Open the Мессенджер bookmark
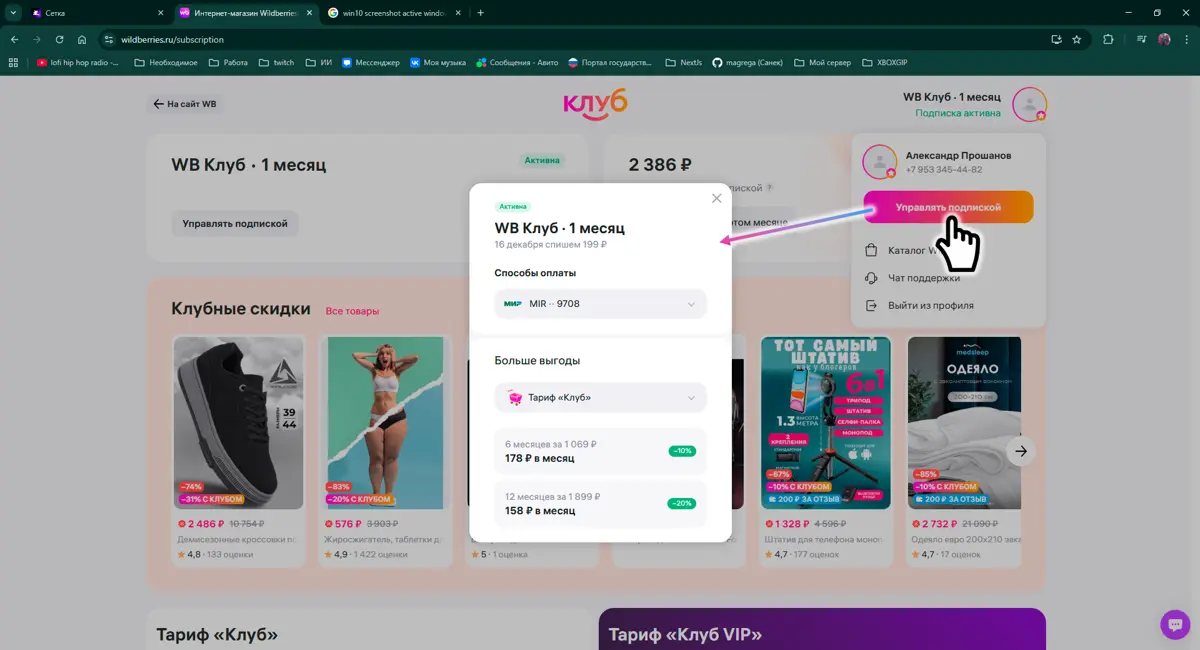The width and height of the screenshot is (1200, 650). [369, 62]
